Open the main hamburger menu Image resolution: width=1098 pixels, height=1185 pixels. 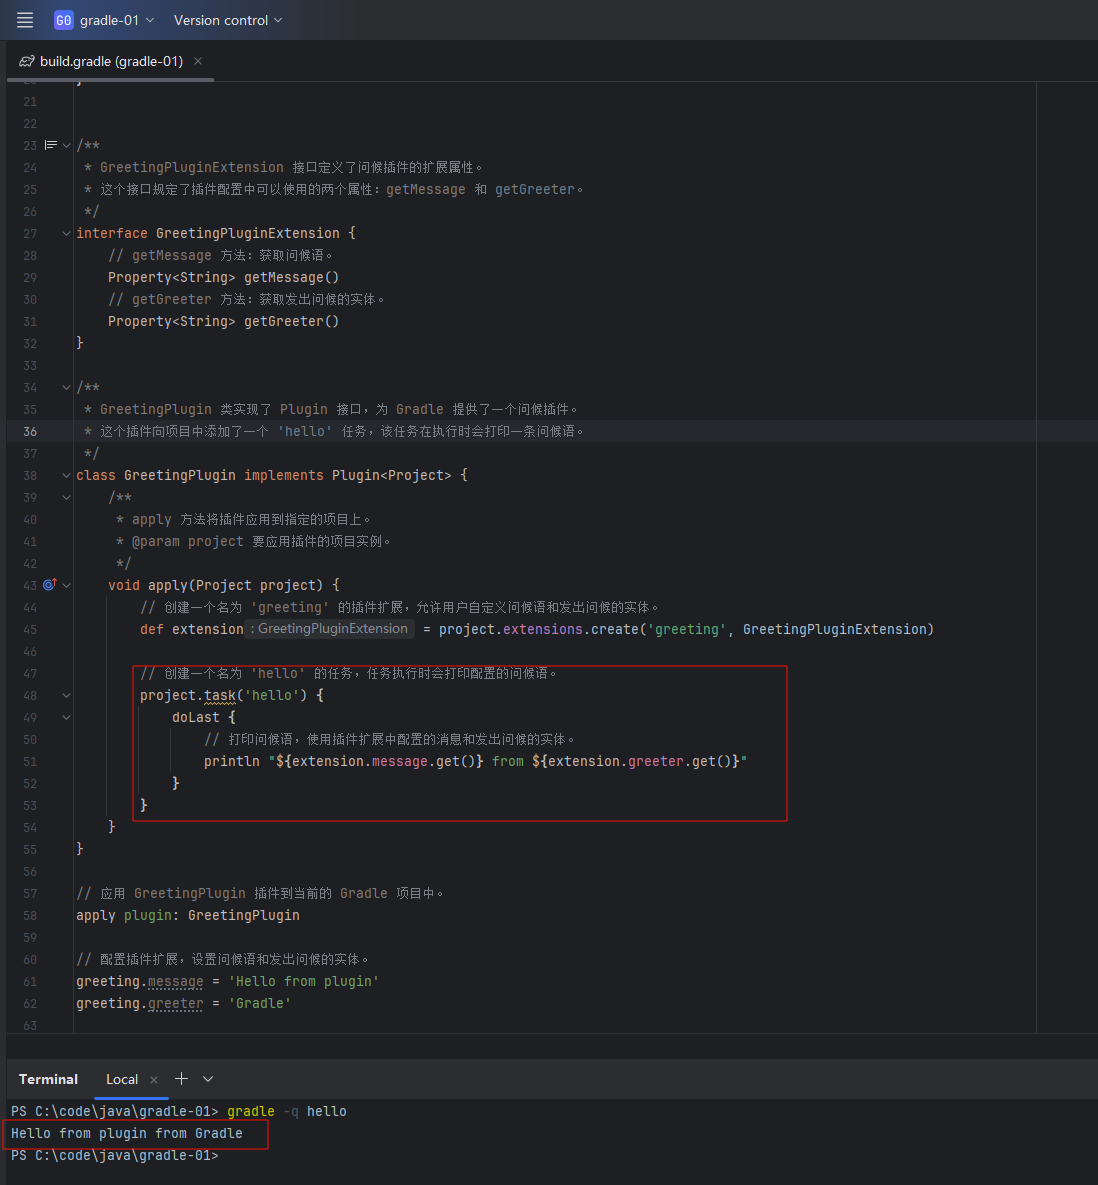click(25, 20)
